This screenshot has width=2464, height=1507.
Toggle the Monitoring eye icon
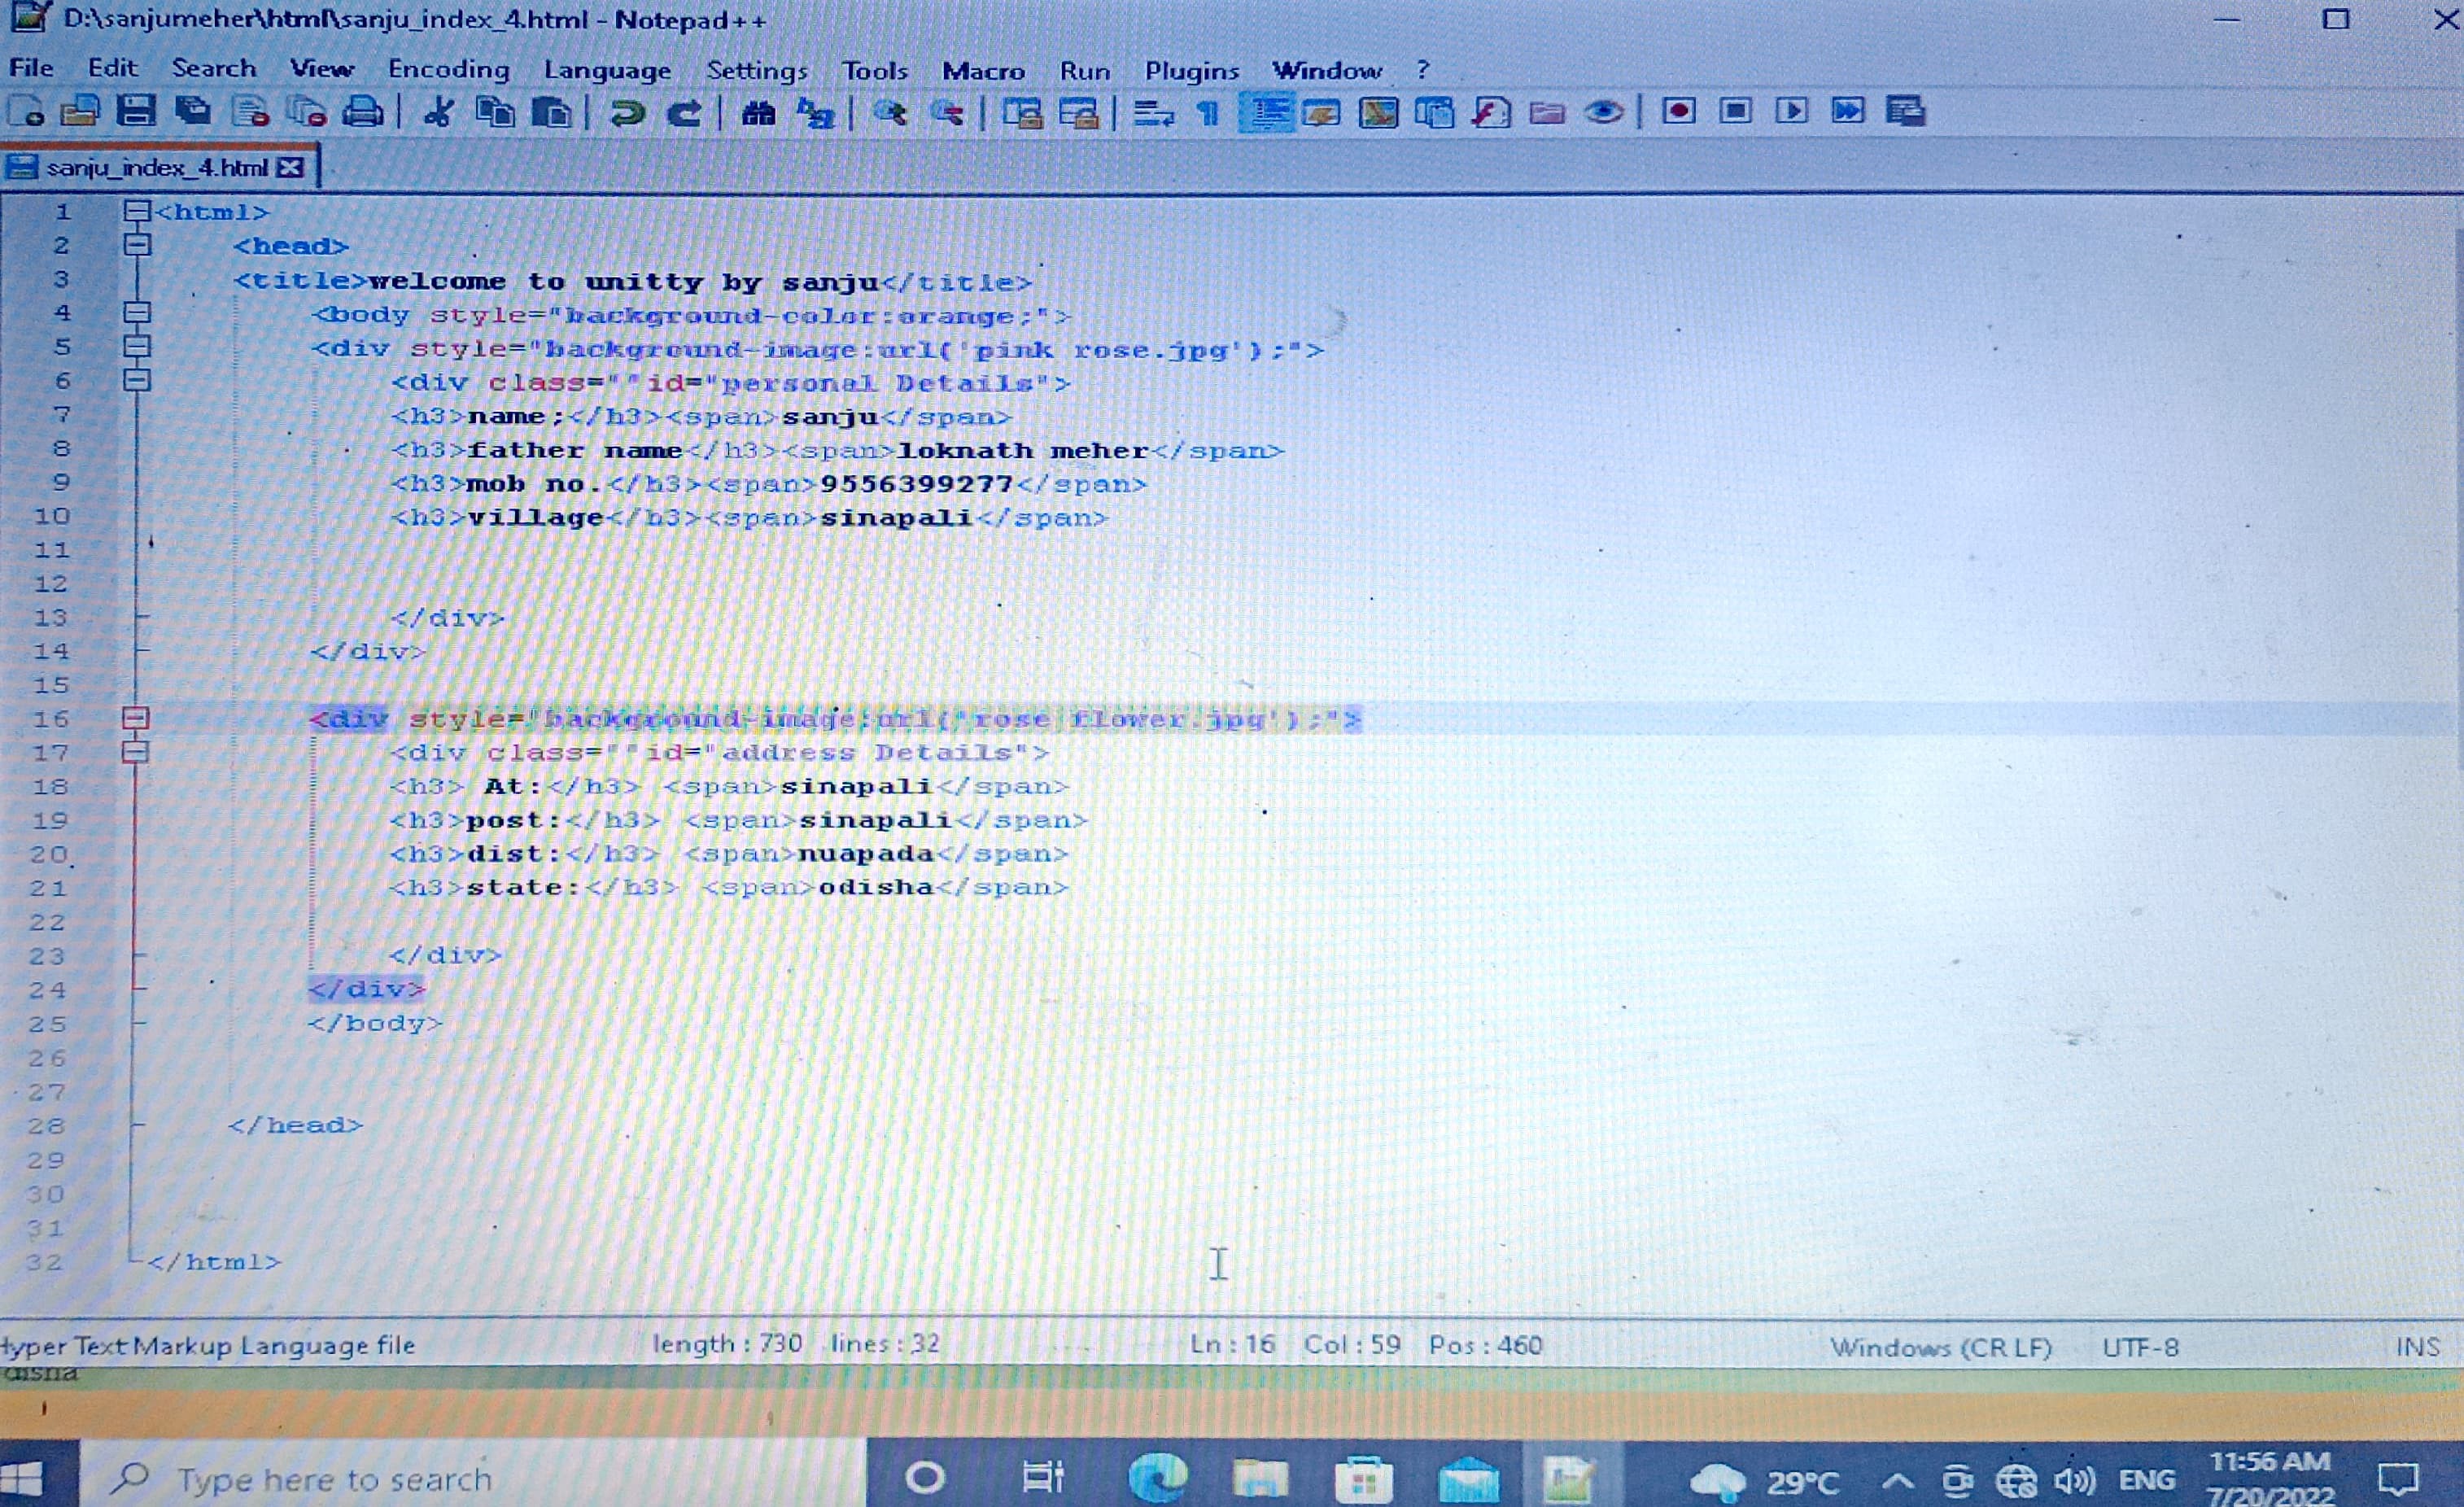pyautogui.click(x=1604, y=112)
